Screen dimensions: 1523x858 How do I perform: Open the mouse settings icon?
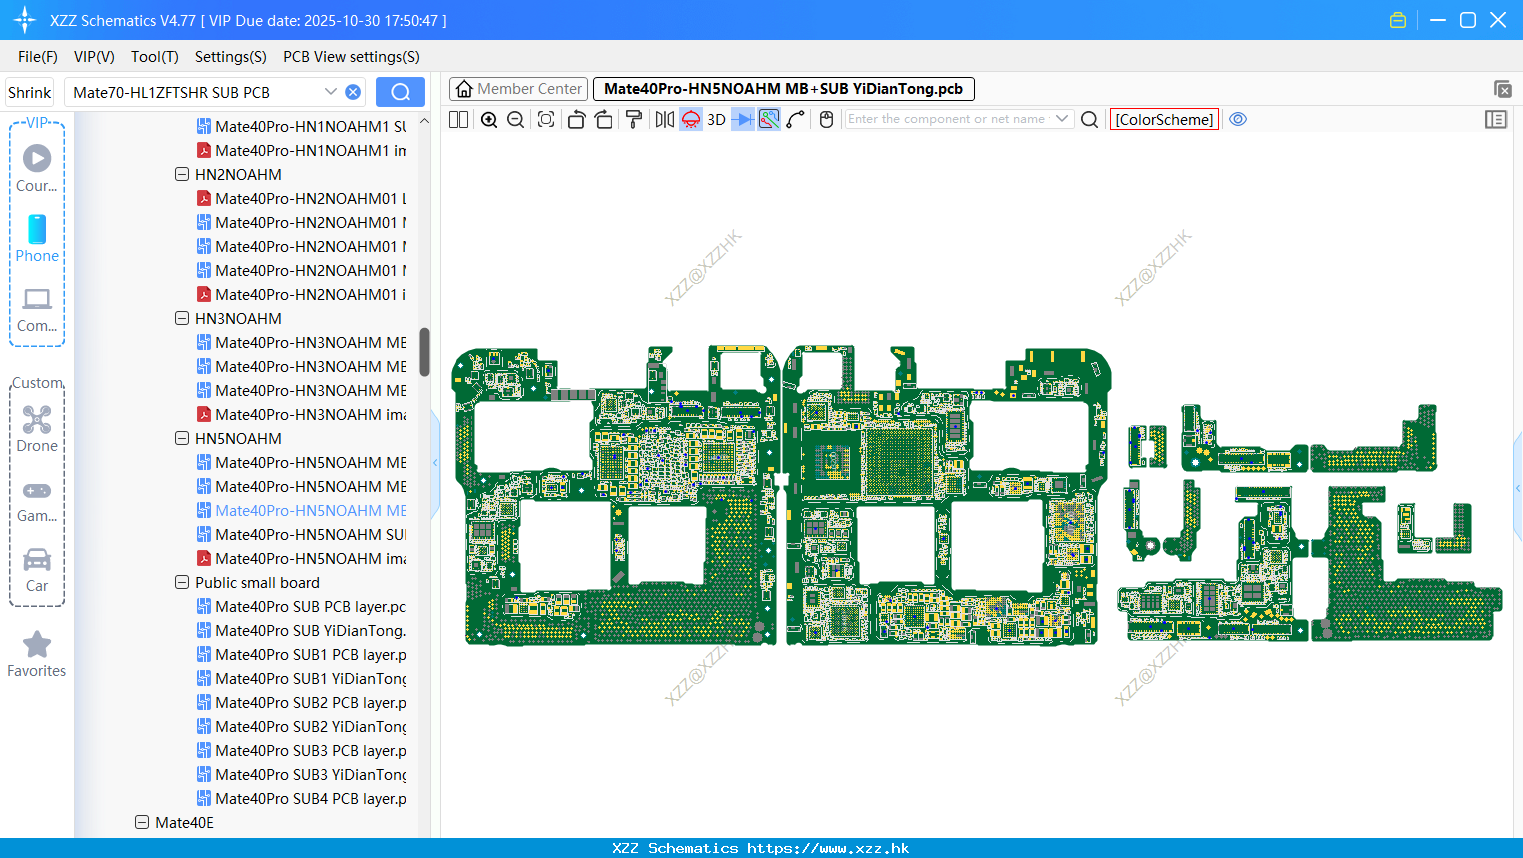826,119
